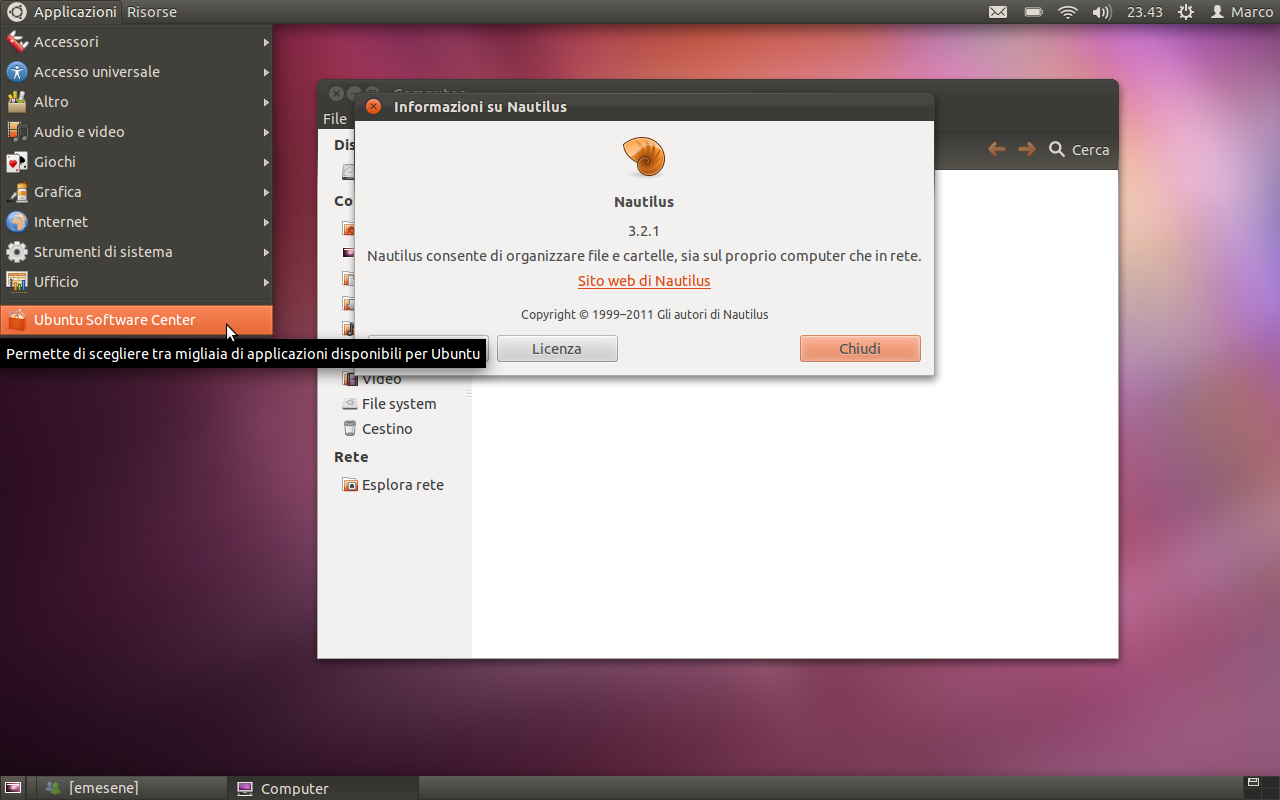Image resolution: width=1280 pixels, height=800 pixels.
Task: Click the Wi-Fi network indicator icon
Action: (x=1068, y=12)
